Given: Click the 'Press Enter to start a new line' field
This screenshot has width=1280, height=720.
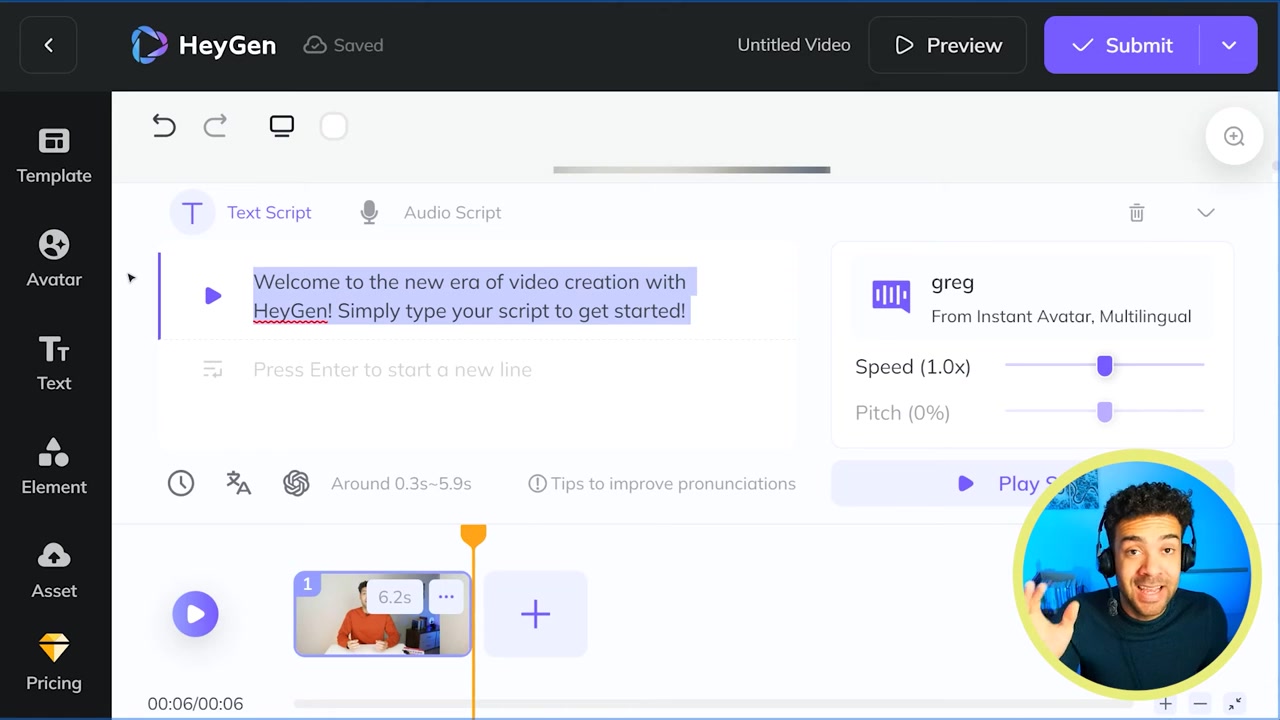Looking at the screenshot, I should (392, 369).
